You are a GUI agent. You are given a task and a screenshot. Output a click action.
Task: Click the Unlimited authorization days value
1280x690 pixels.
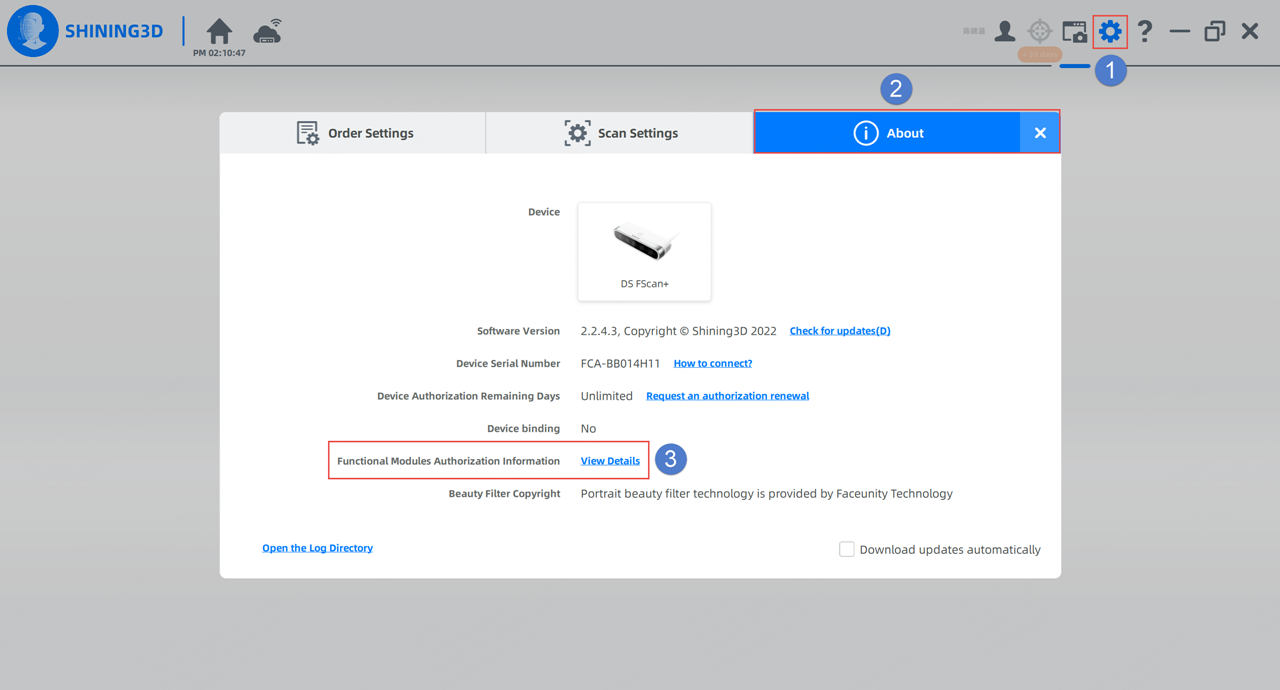point(606,396)
